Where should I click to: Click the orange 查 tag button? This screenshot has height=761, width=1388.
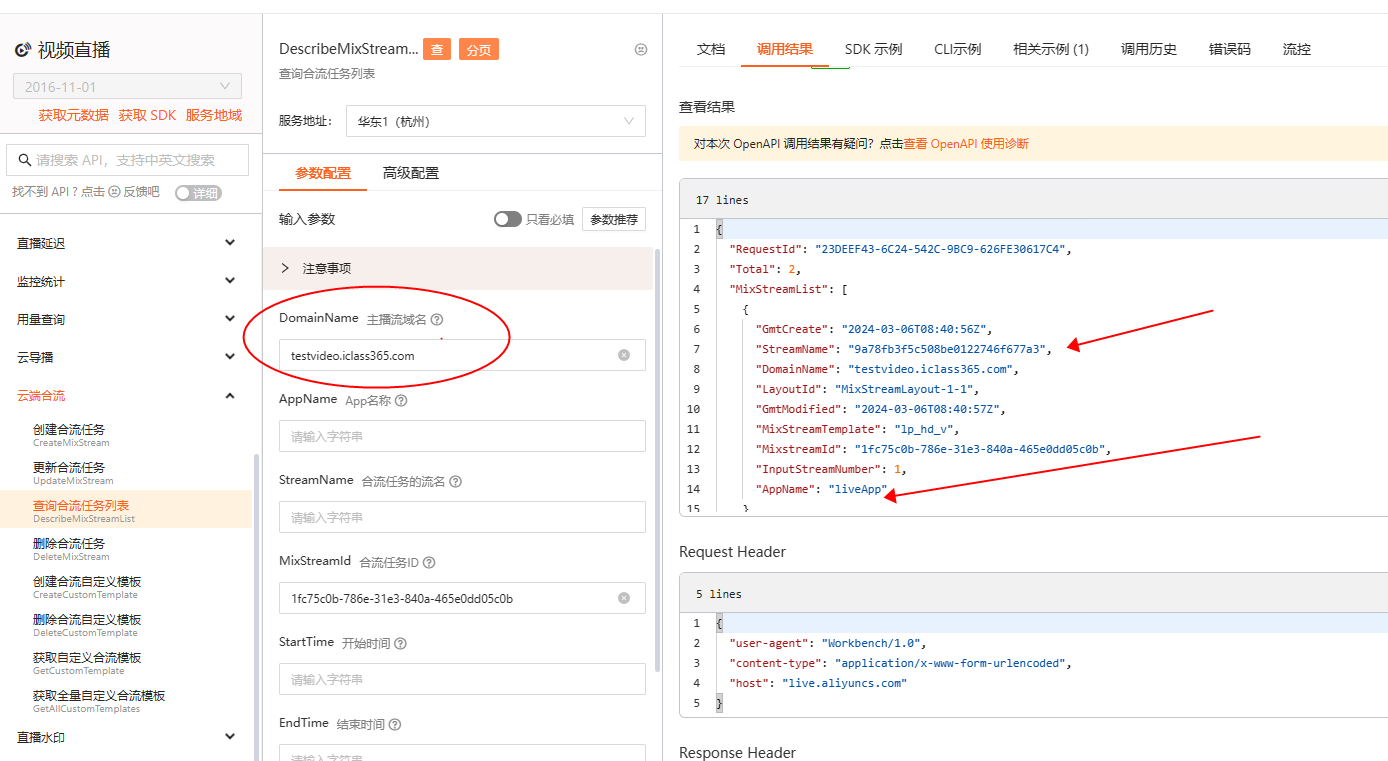[x=437, y=49]
